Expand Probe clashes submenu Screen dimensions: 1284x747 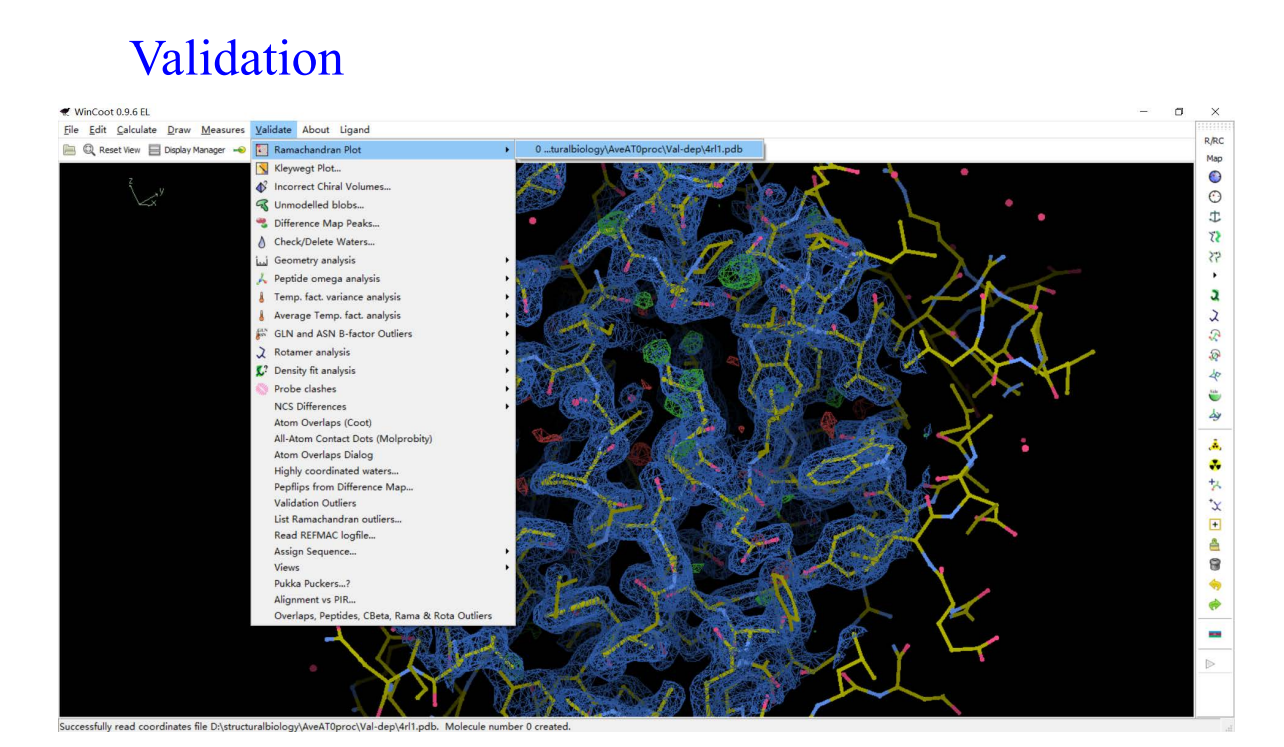383,389
